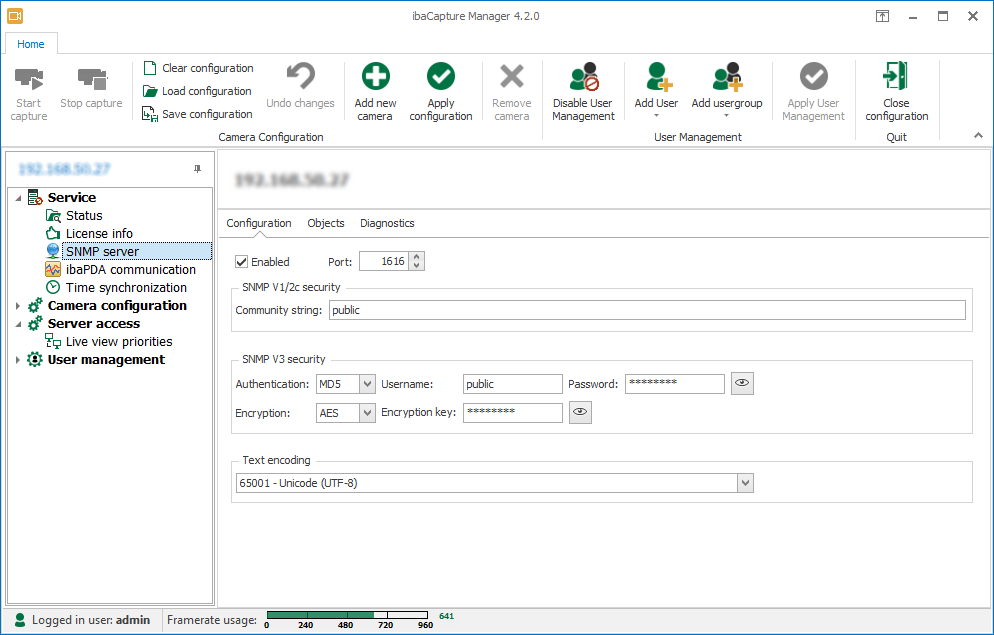Screen dimensions: 994x635
Task: Click Apply User Management icon
Action: (813, 77)
